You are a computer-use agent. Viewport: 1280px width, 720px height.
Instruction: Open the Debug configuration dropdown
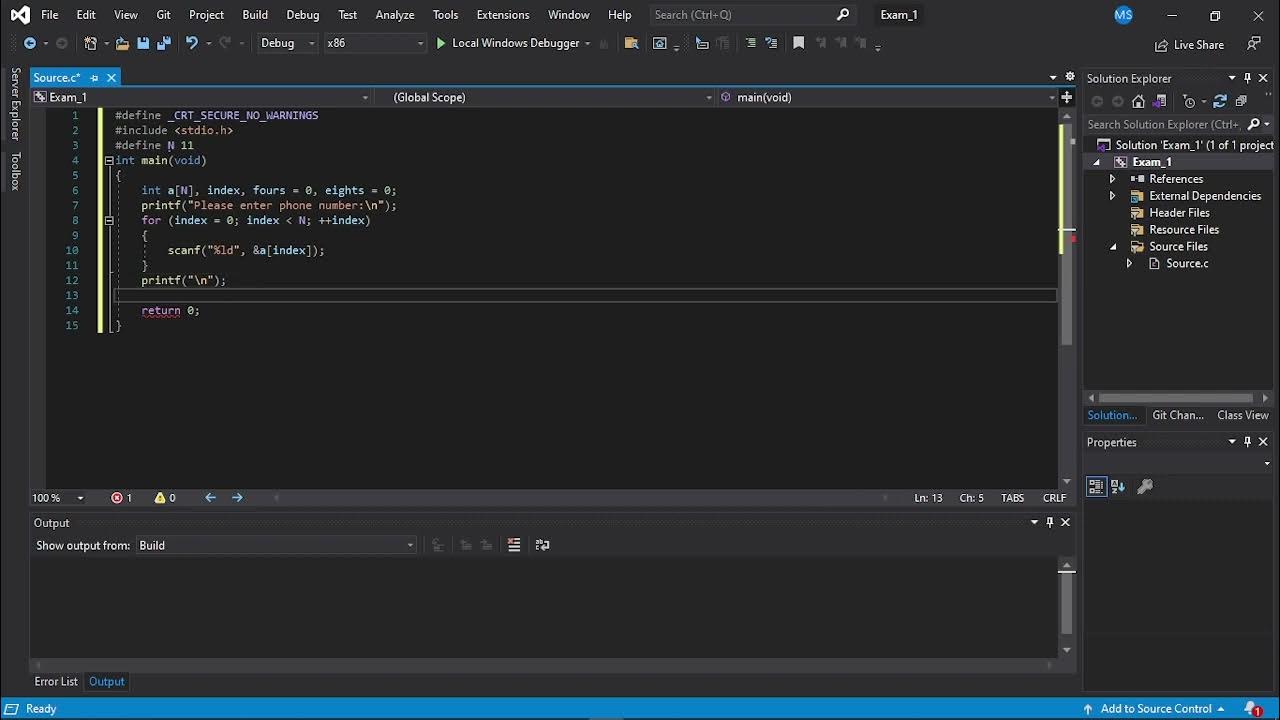pos(287,43)
